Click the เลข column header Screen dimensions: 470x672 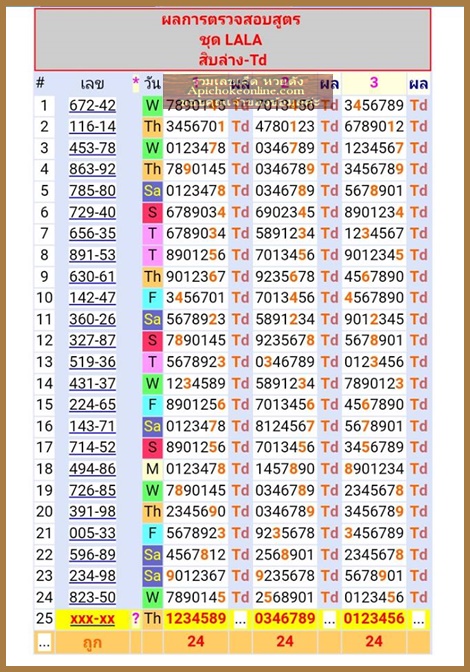pos(93,84)
